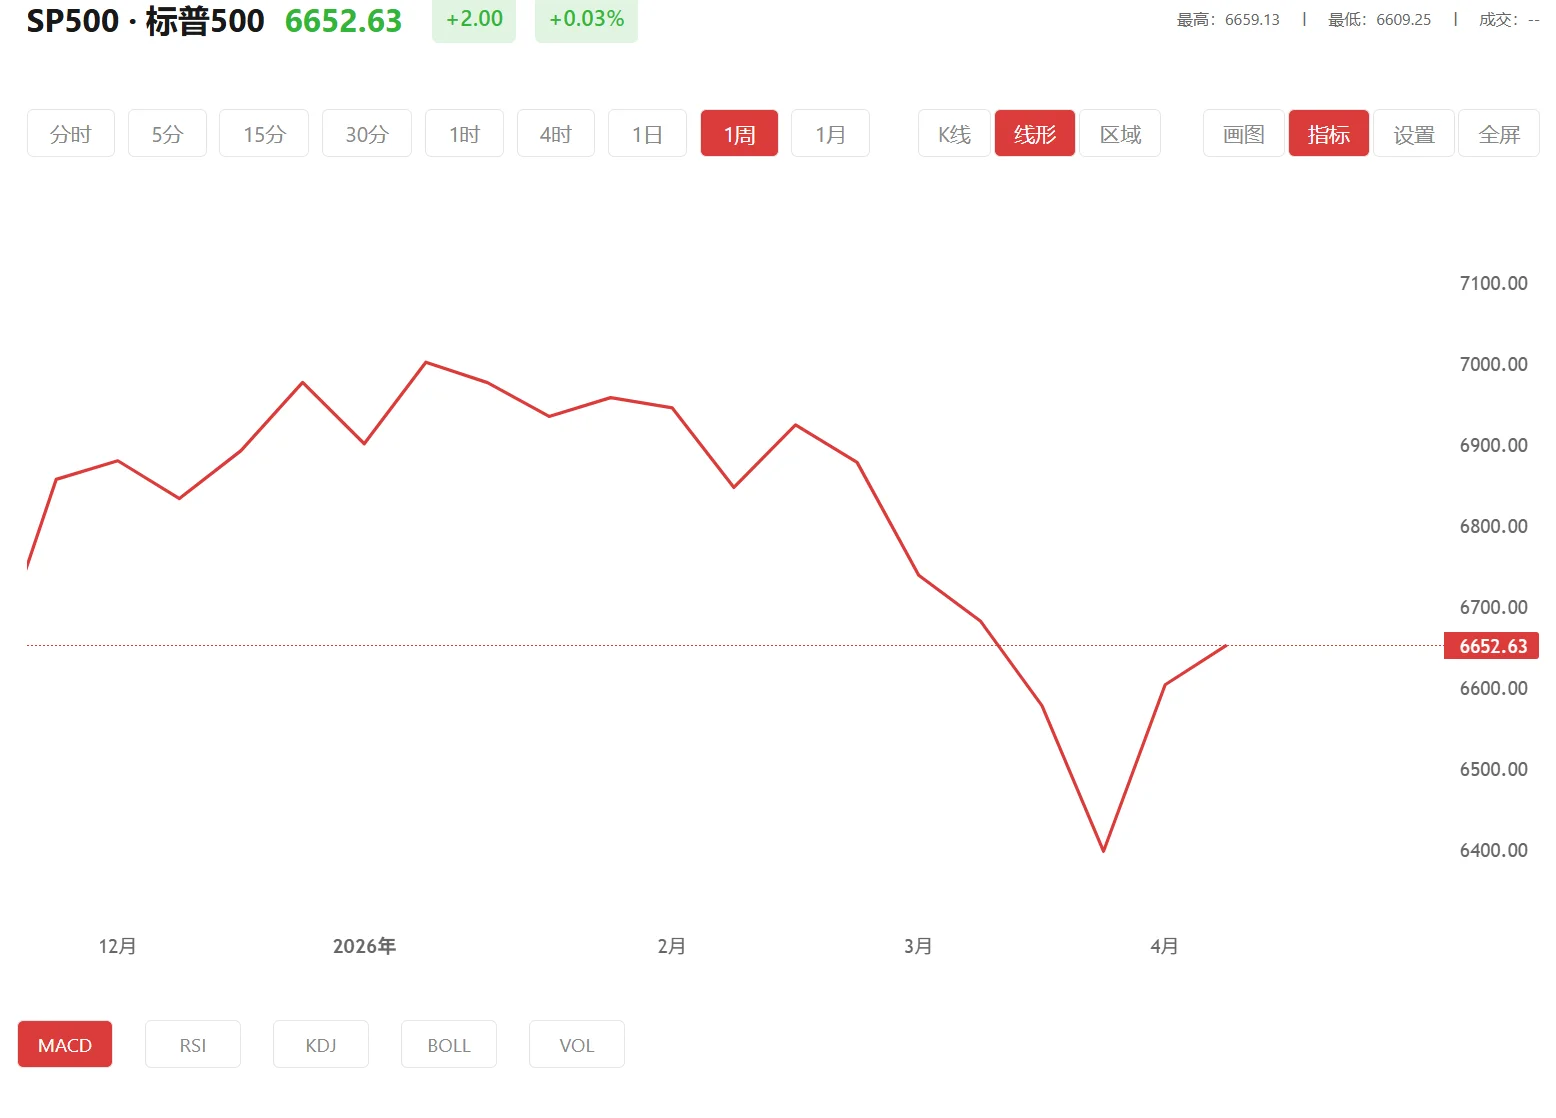Select the 1周 weekly interval
Image resolution: width=1556 pixels, height=1118 pixels.
739,134
